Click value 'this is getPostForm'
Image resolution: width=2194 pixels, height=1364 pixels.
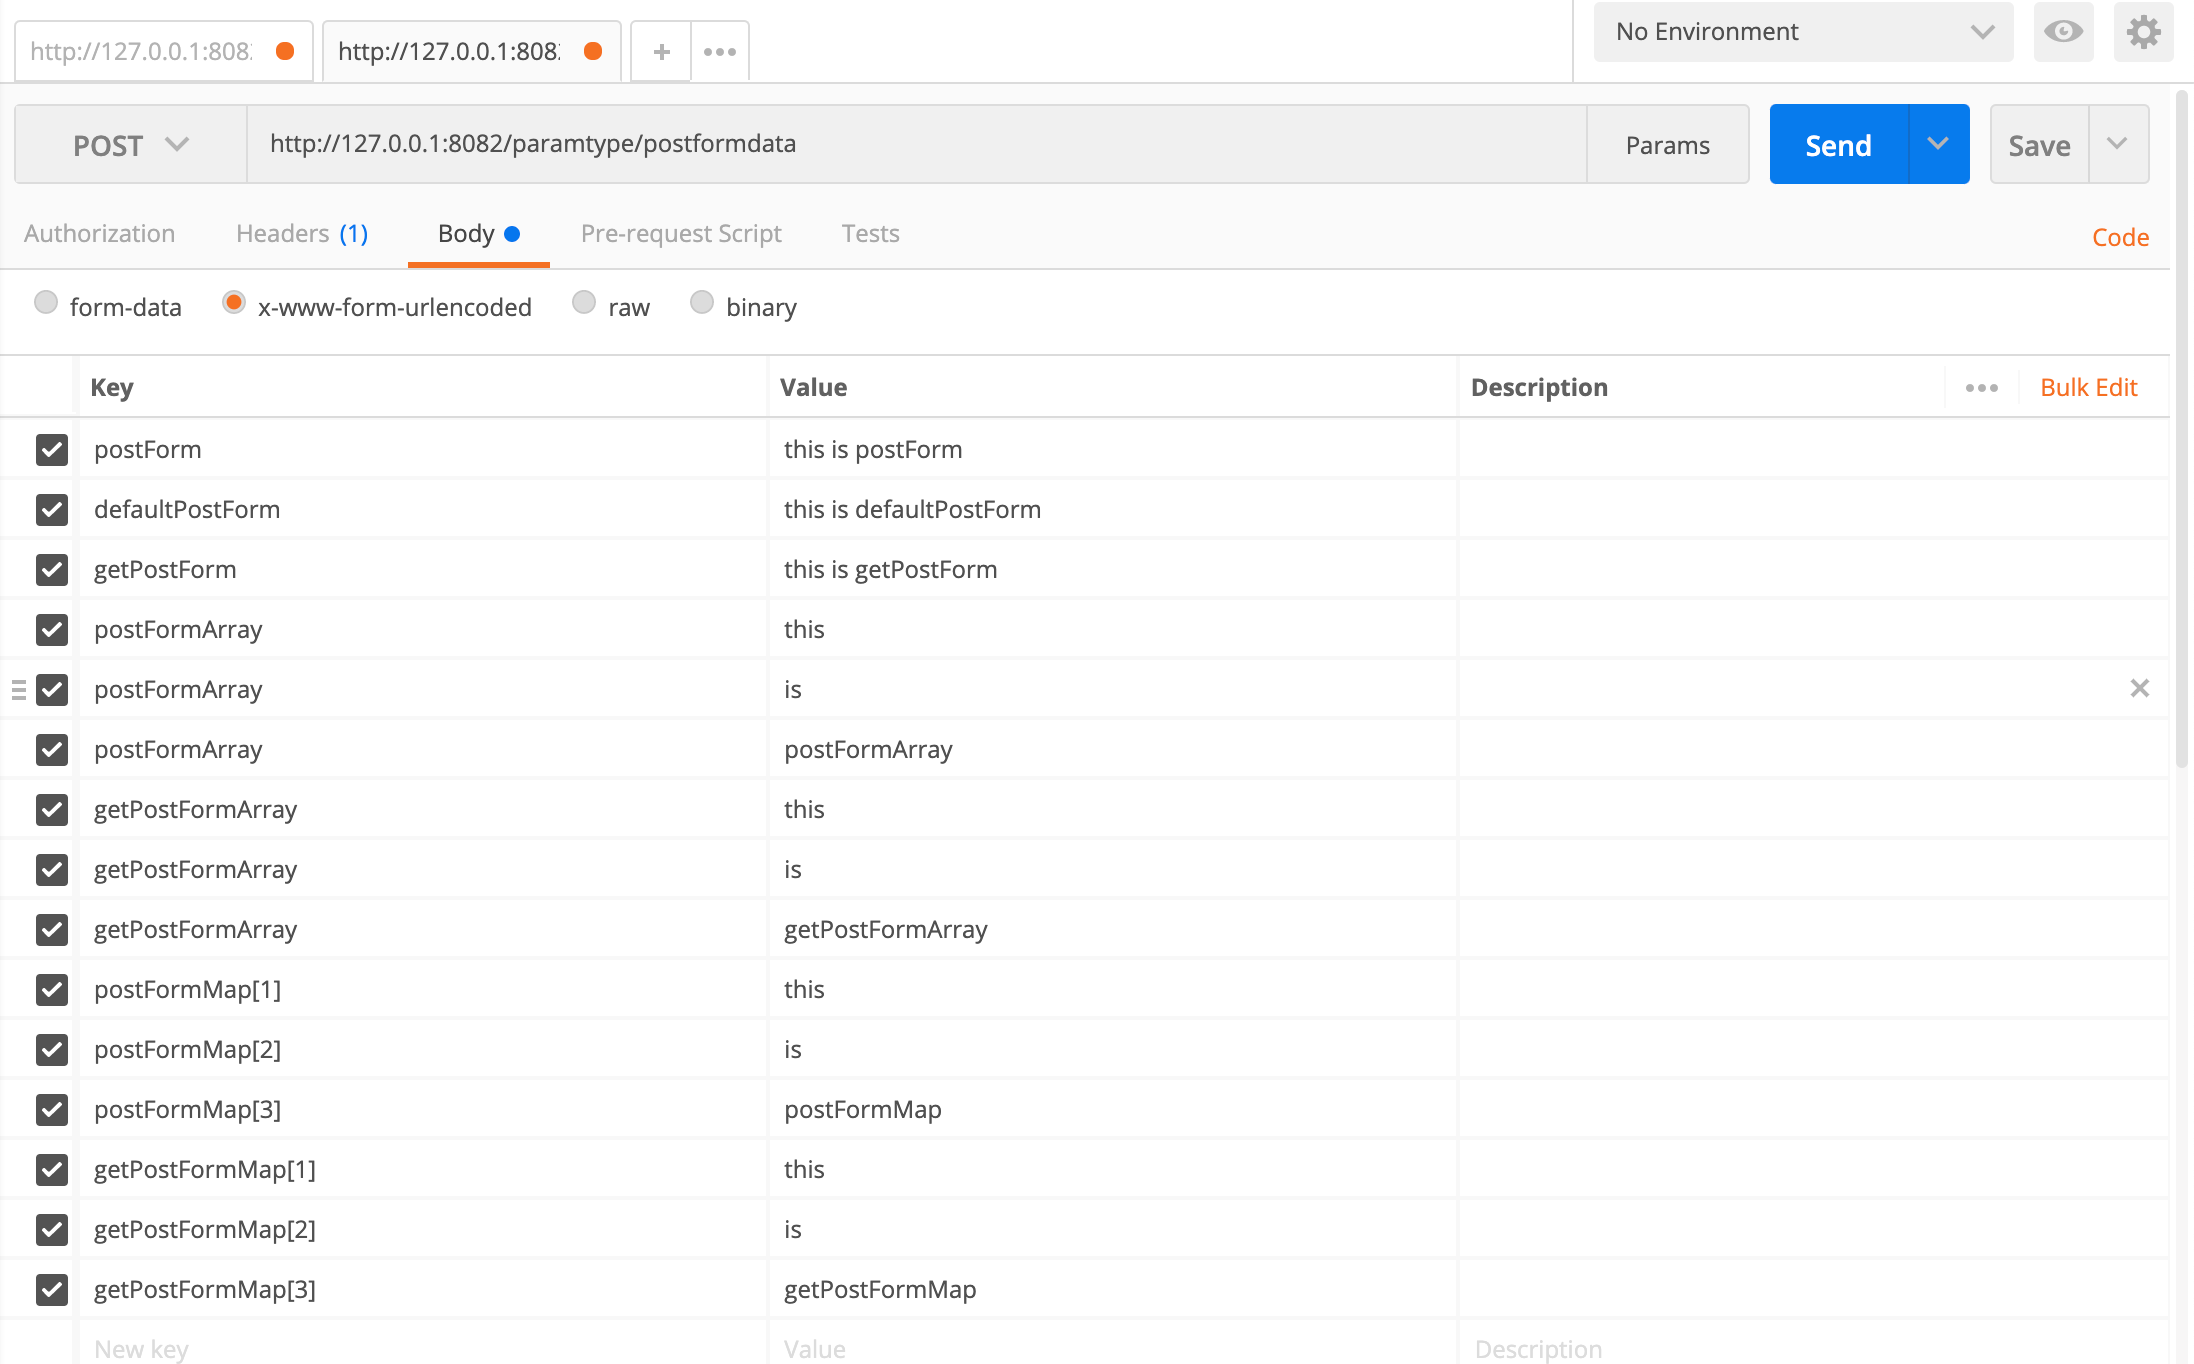coord(890,570)
